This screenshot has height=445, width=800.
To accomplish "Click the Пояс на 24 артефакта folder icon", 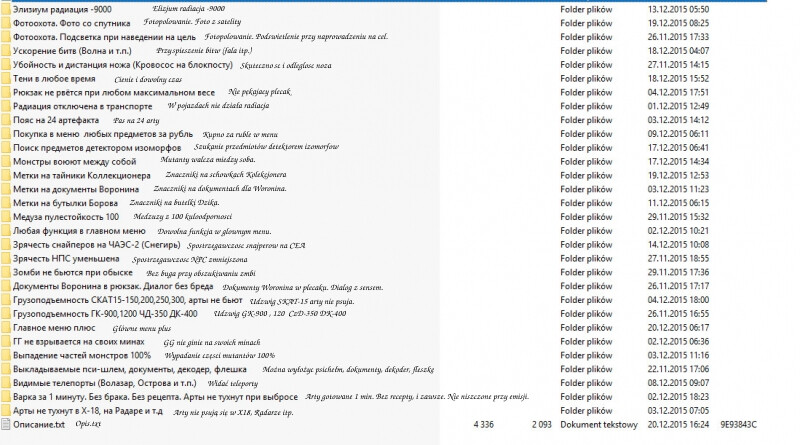I will tap(6, 119).
